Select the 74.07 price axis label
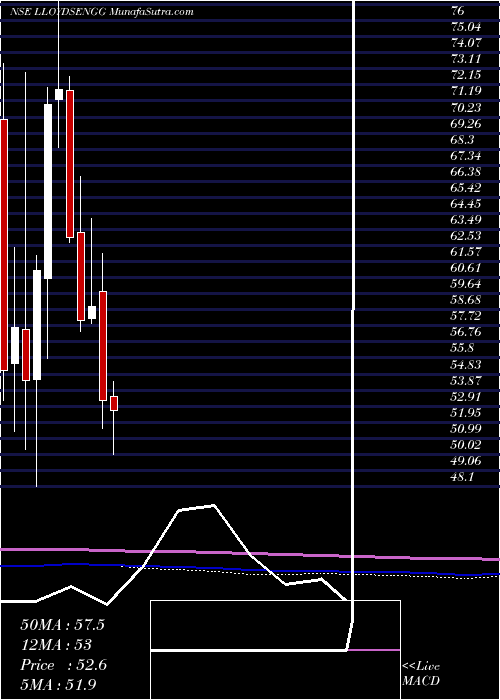The width and height of the screenshot is (500, 700). 466,43
